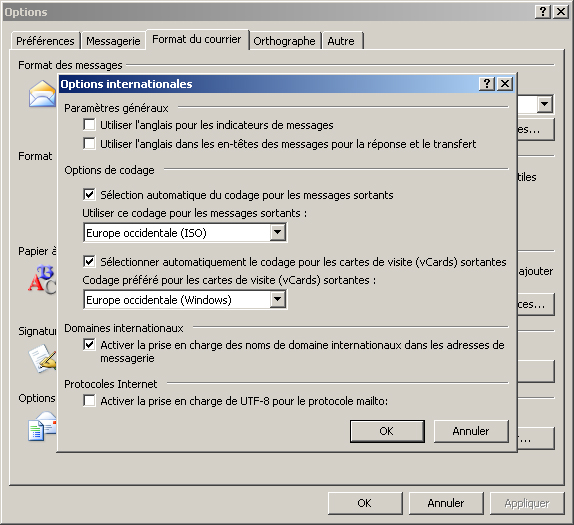Close the Options internationales dialog with X
This screenshot has width=574, height=525.
(505, 84)
